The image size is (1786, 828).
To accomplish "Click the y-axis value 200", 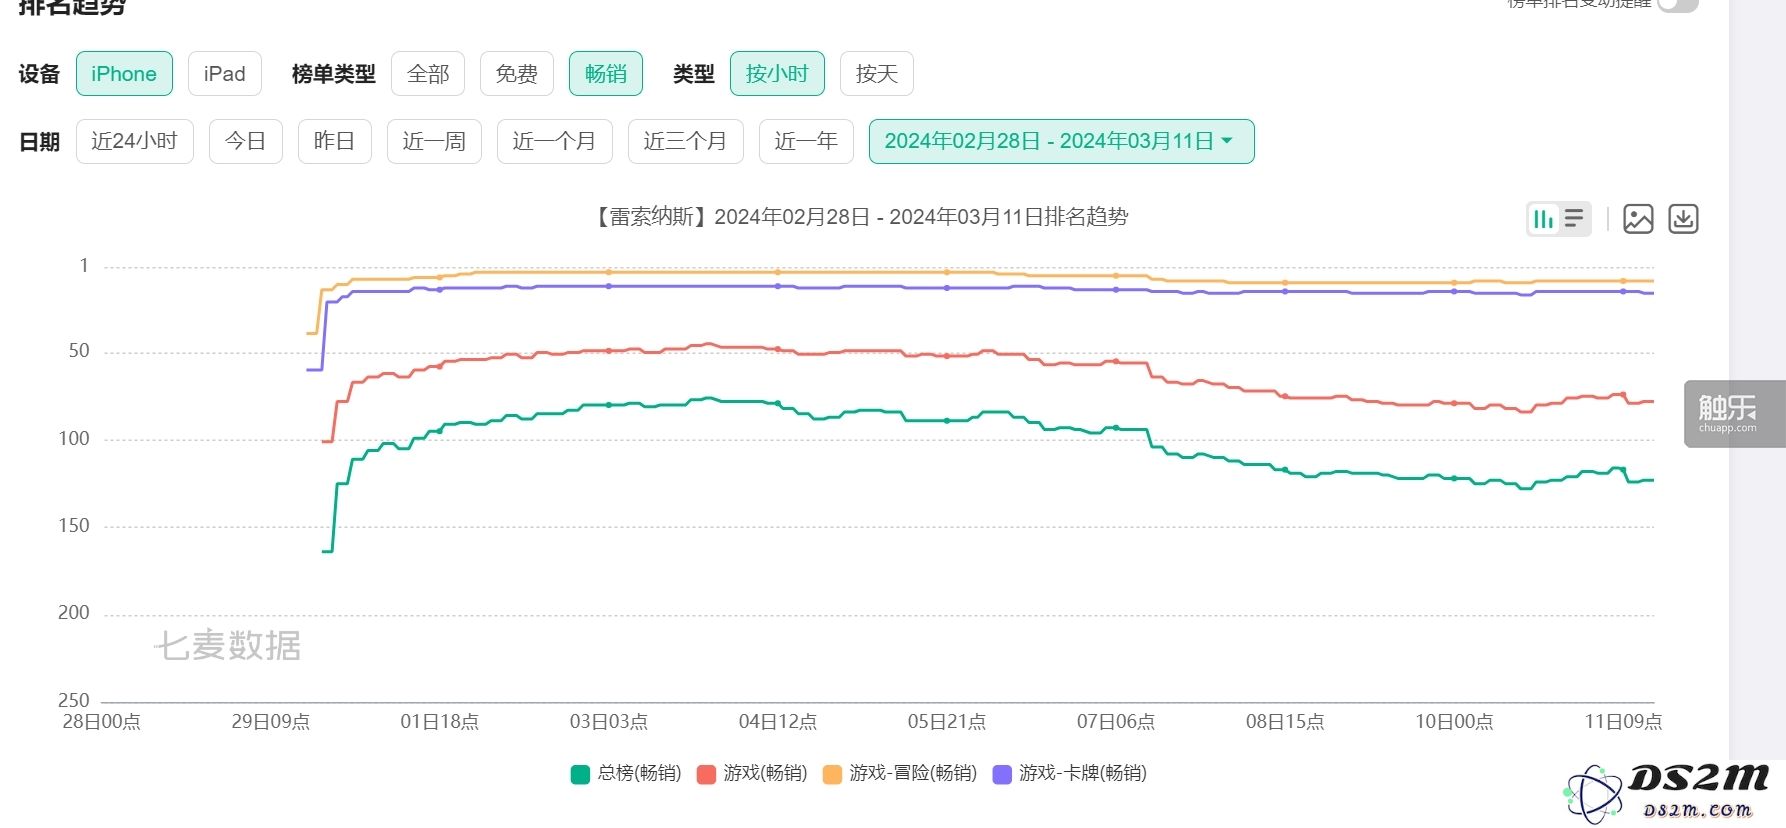I will [x=74, y=613].
